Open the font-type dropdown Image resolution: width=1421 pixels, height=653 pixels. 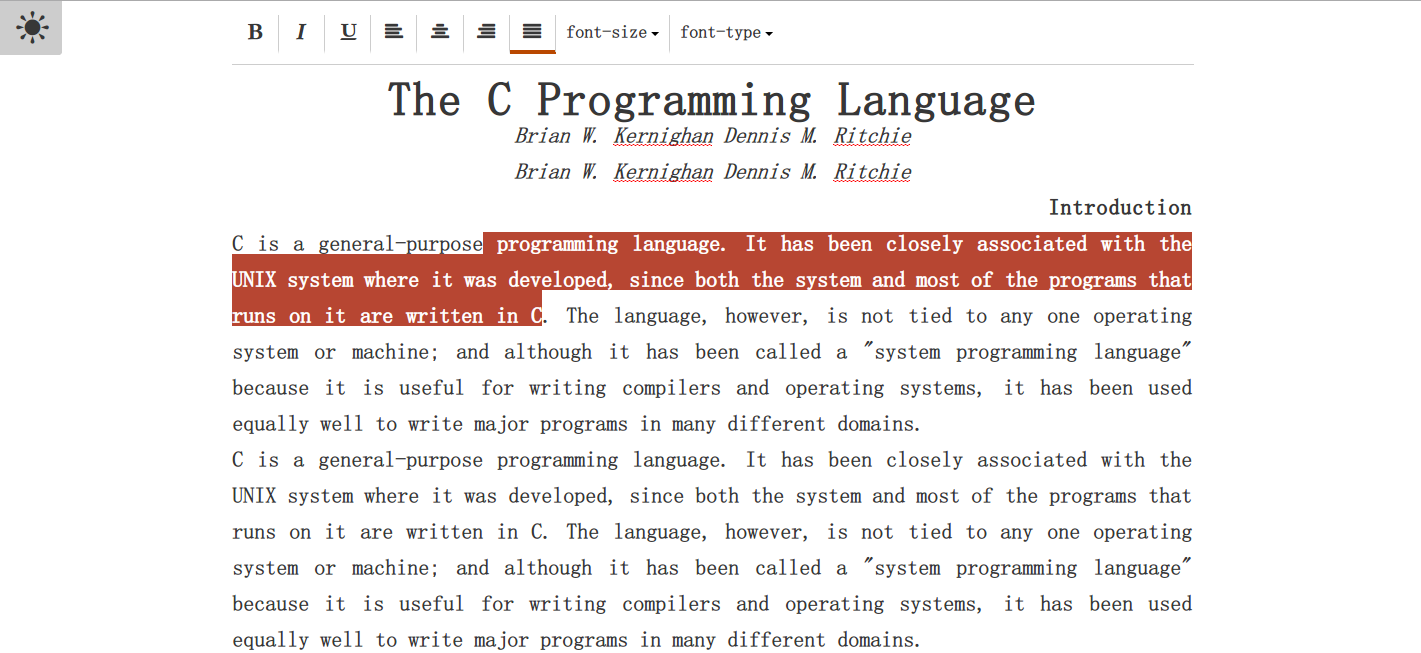(x=726, y=32)
